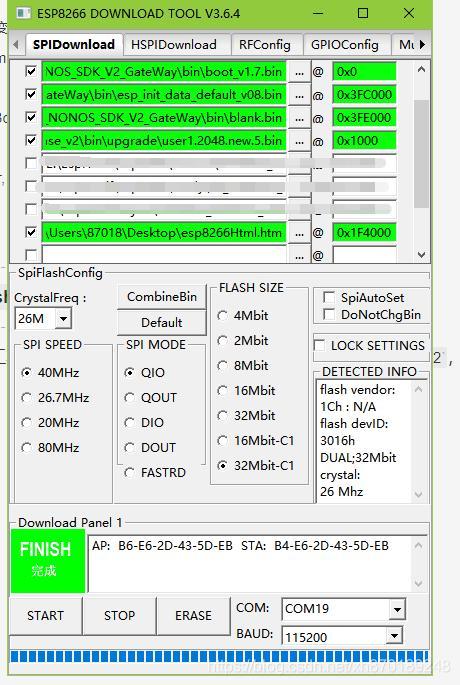Open the GPIOConfig tab
The width and height of the screenshot is (460, 685).
345,45
